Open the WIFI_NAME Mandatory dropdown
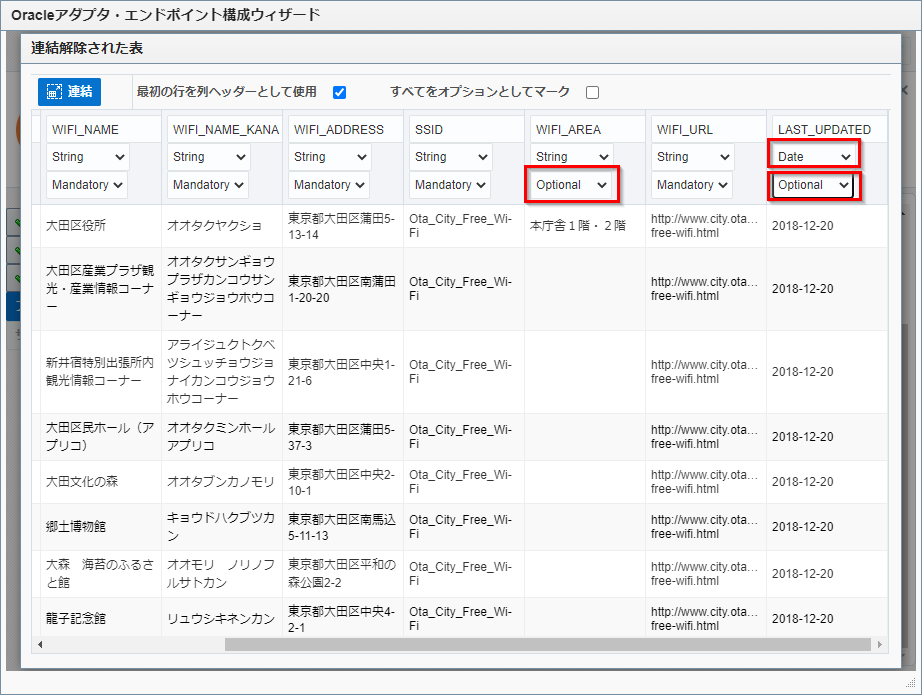The width and height of the screenshot is (922, 695). 87,185
